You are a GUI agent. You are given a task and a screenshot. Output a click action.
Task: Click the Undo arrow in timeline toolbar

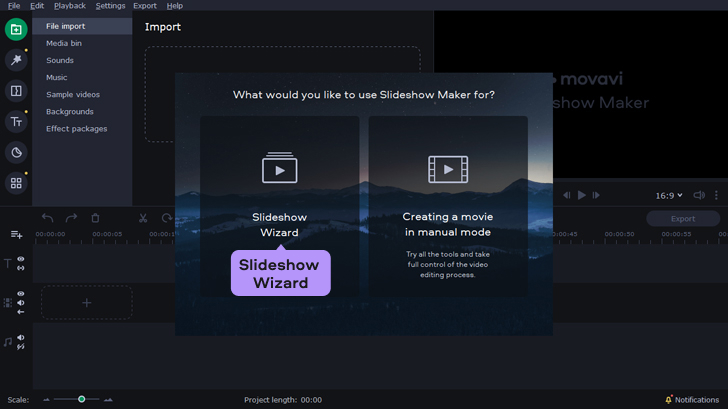(x=47, y=218)
